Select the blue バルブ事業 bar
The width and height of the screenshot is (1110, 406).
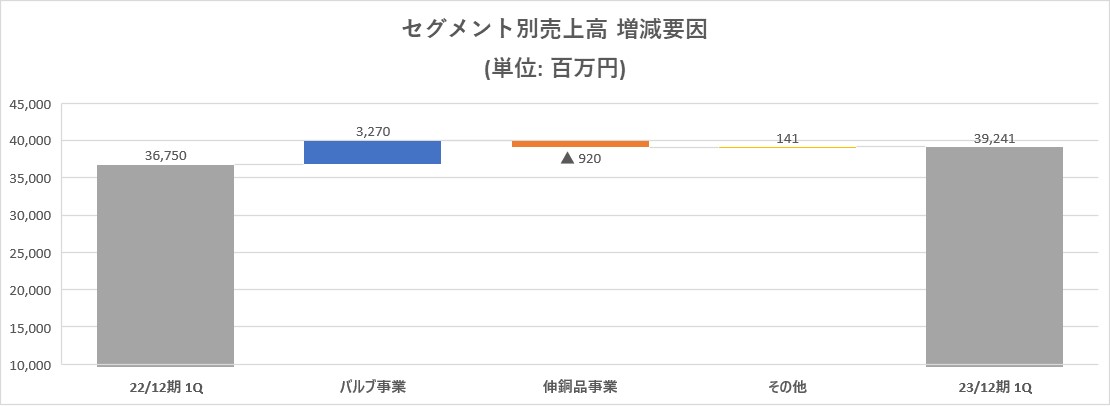pos(372,152)
